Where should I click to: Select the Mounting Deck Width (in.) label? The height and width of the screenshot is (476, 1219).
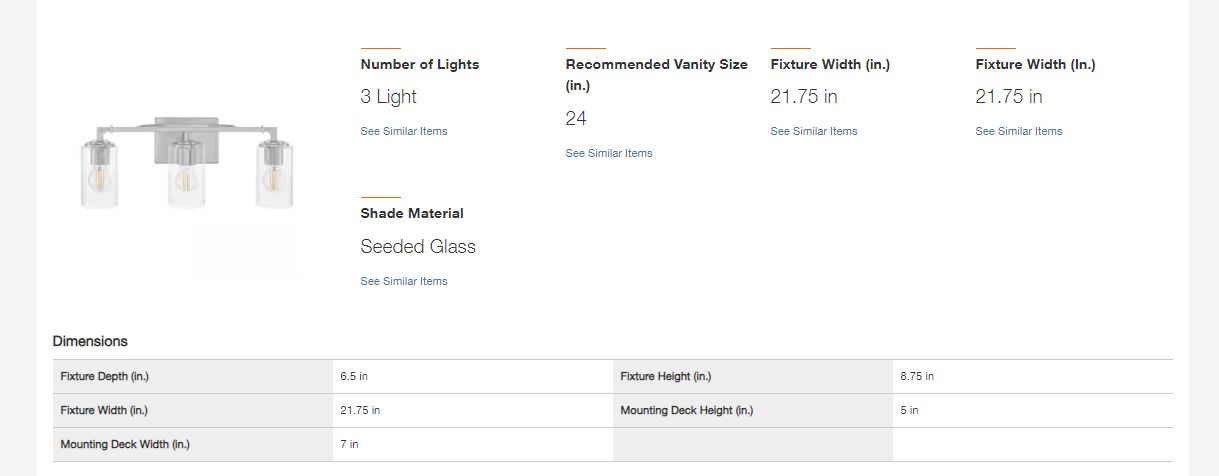point(125,445)
